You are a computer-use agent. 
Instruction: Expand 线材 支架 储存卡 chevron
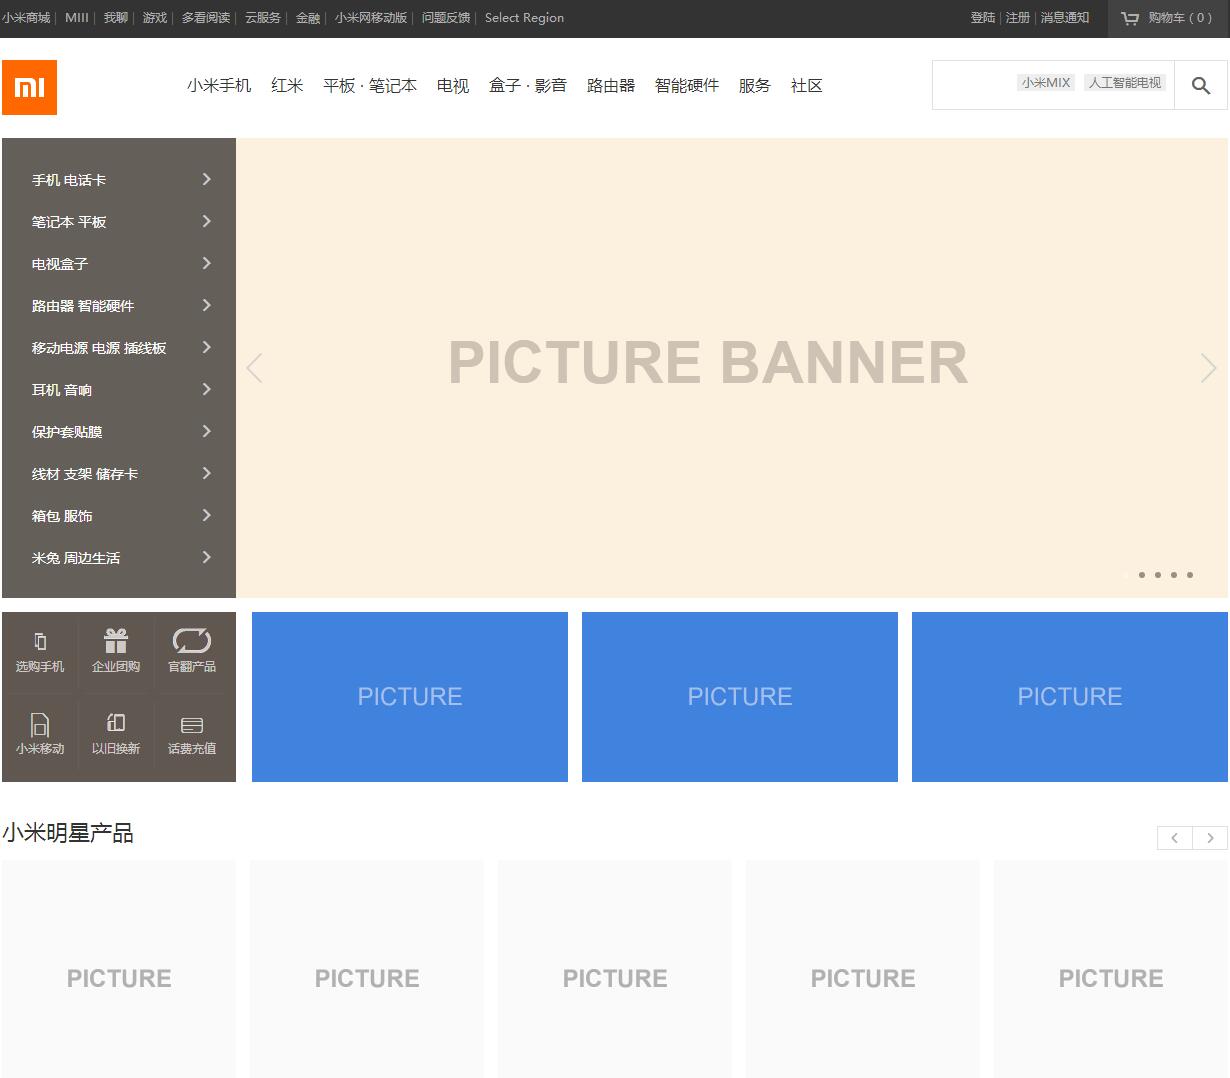coord(207,473)
